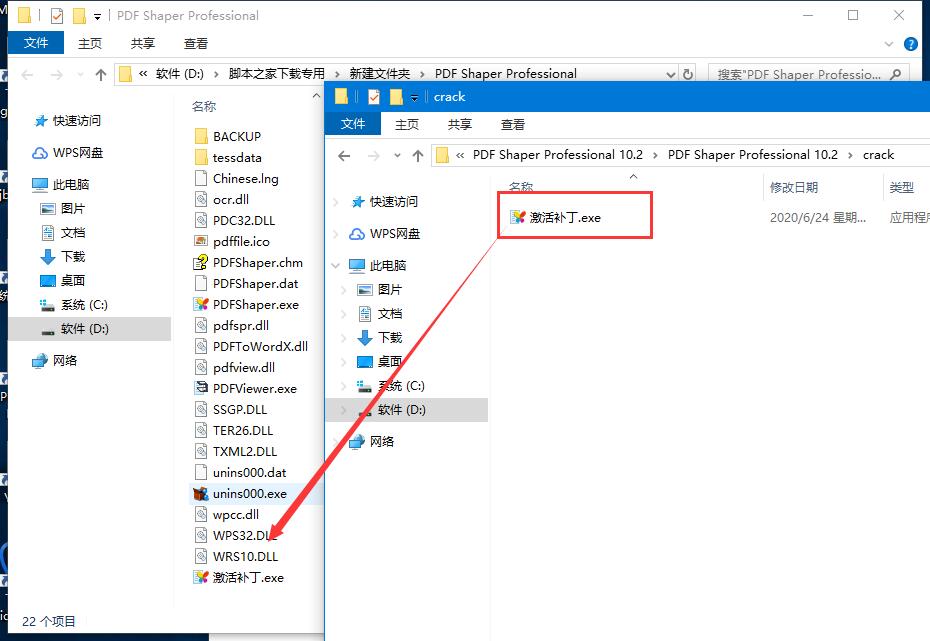The width and height of the screenshot is (930, 641).
Task: Select the BACKUP folder
Action: pos(228,136)
